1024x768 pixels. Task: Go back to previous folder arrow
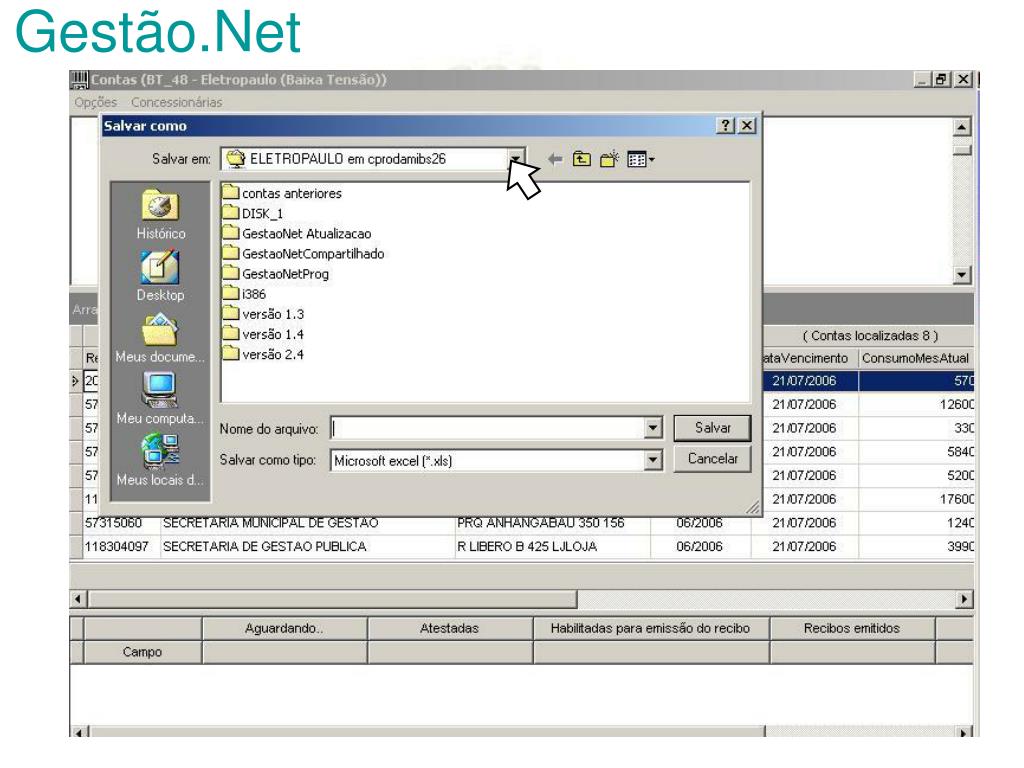[x=555, y=159]
